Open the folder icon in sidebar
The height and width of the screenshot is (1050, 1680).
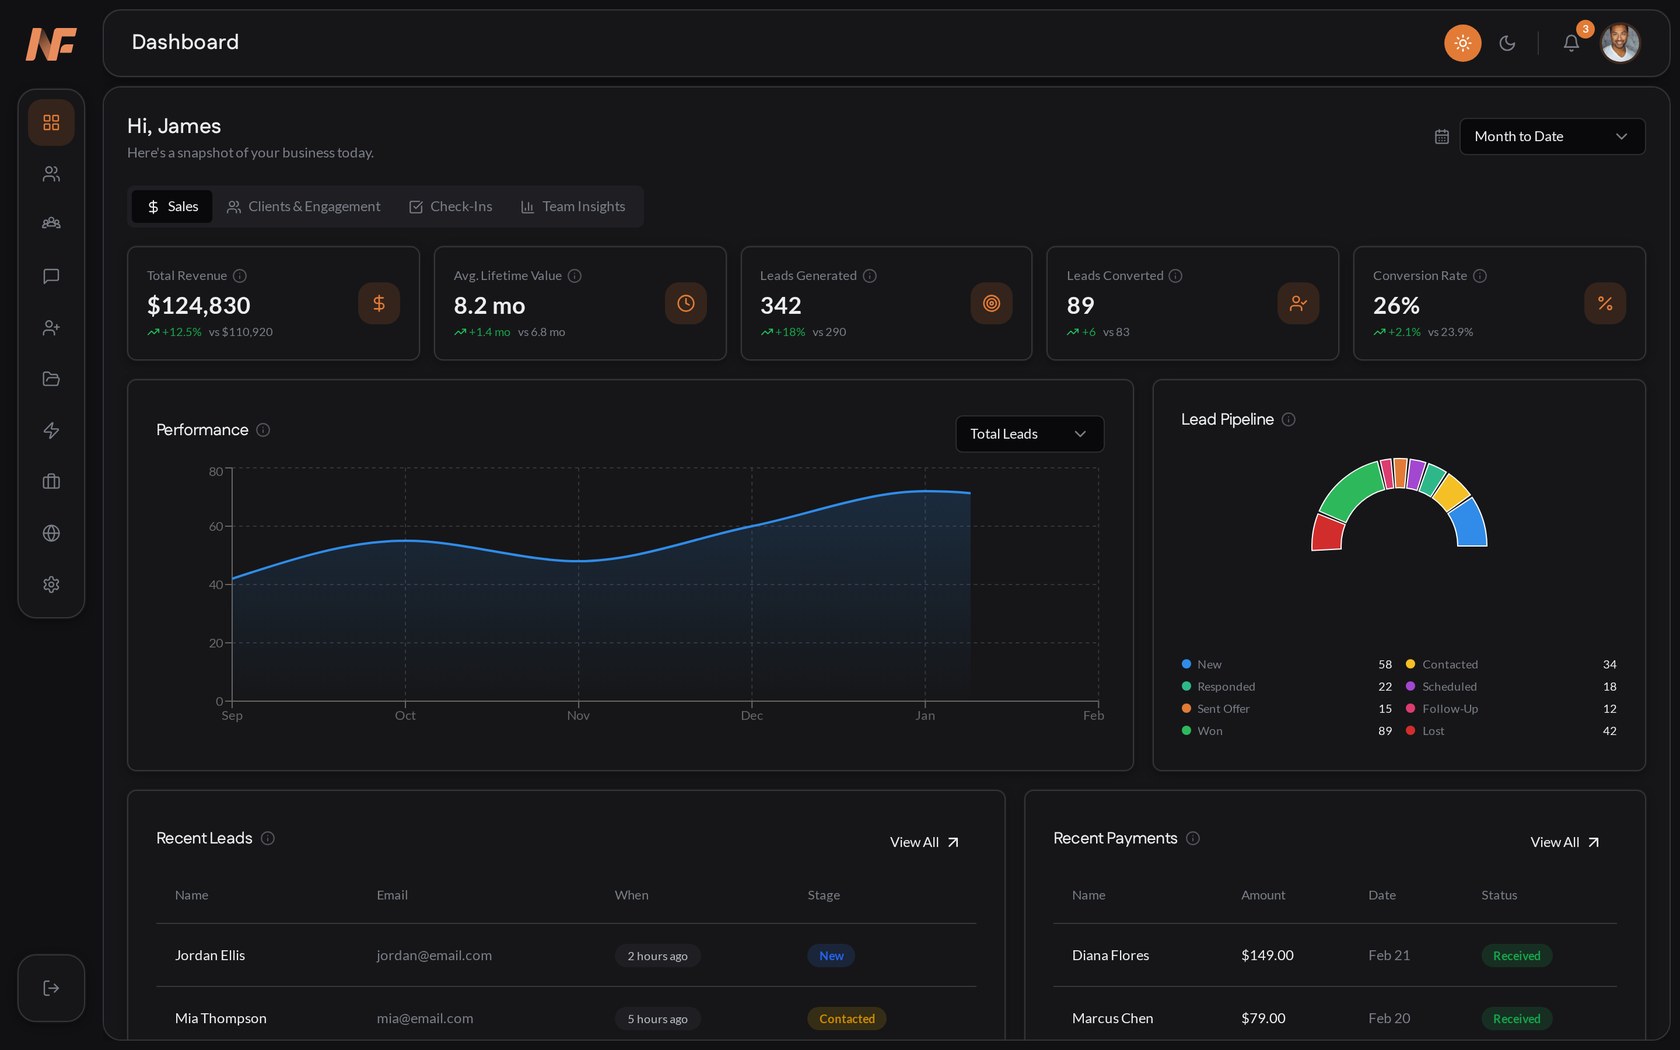coord(51,379)
